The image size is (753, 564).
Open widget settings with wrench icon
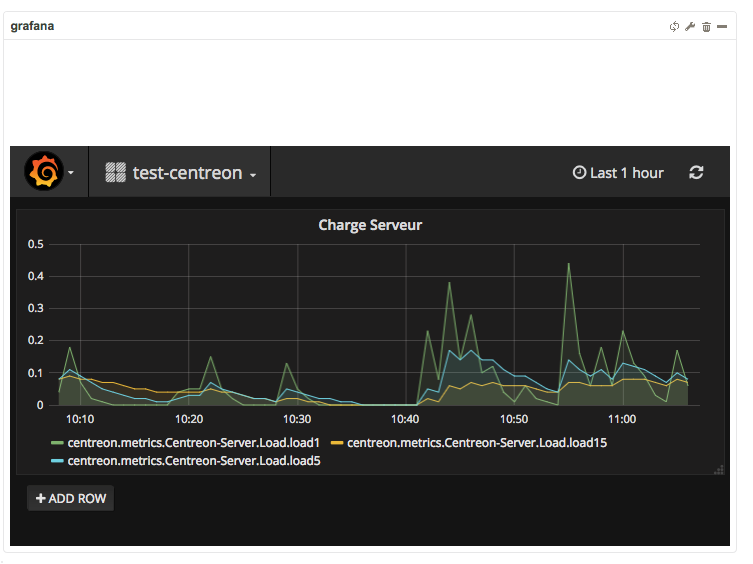[690, 27]
